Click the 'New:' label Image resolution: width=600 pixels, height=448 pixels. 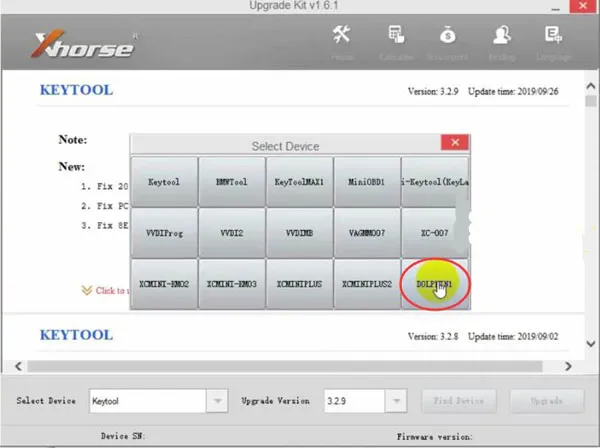pyautogui.click(x=72, y=167)
